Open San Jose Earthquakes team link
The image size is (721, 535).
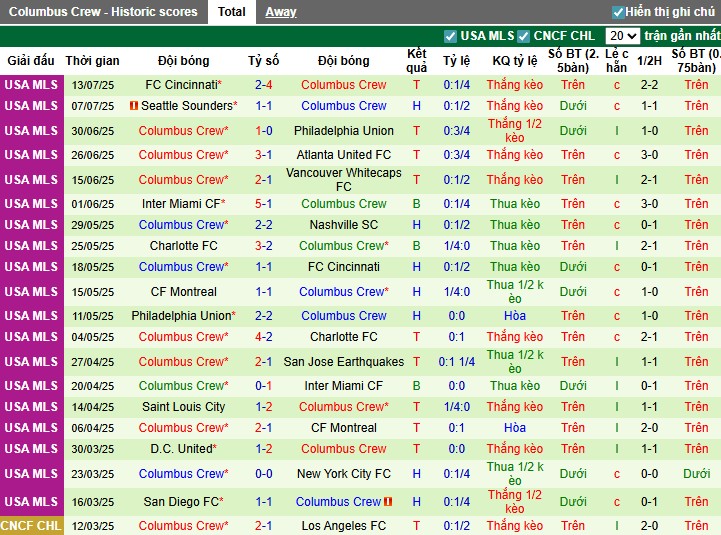(x=343, y=362)
